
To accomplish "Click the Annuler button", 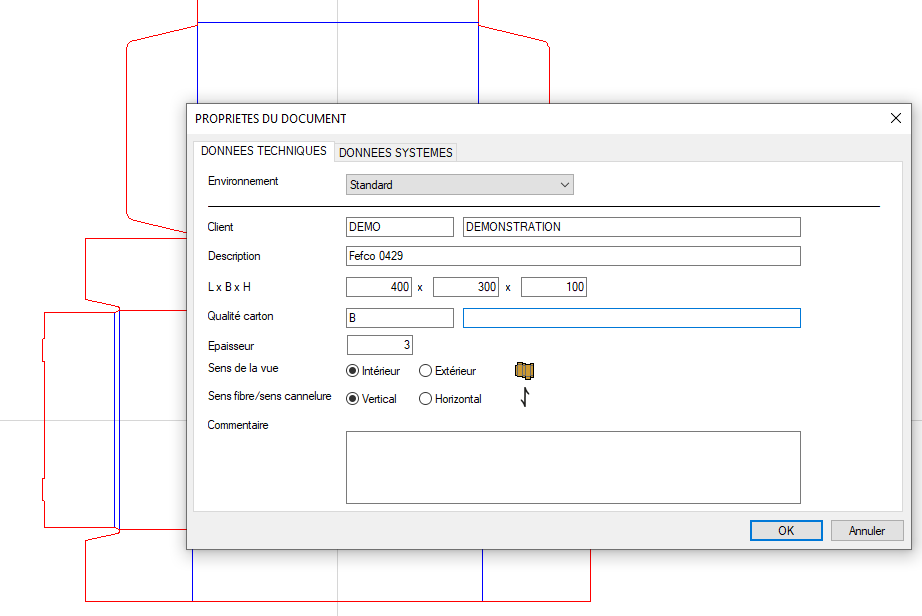I will [867, 530].
